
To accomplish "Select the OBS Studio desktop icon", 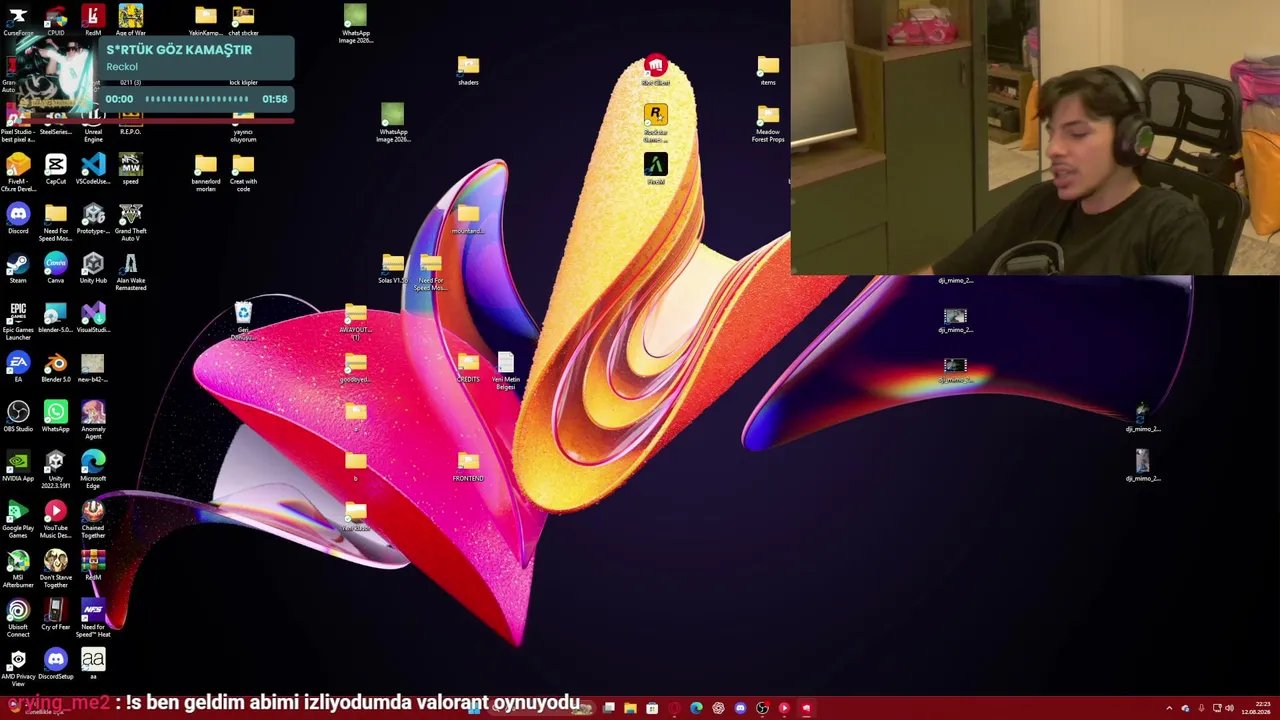I will coord(18,417).
